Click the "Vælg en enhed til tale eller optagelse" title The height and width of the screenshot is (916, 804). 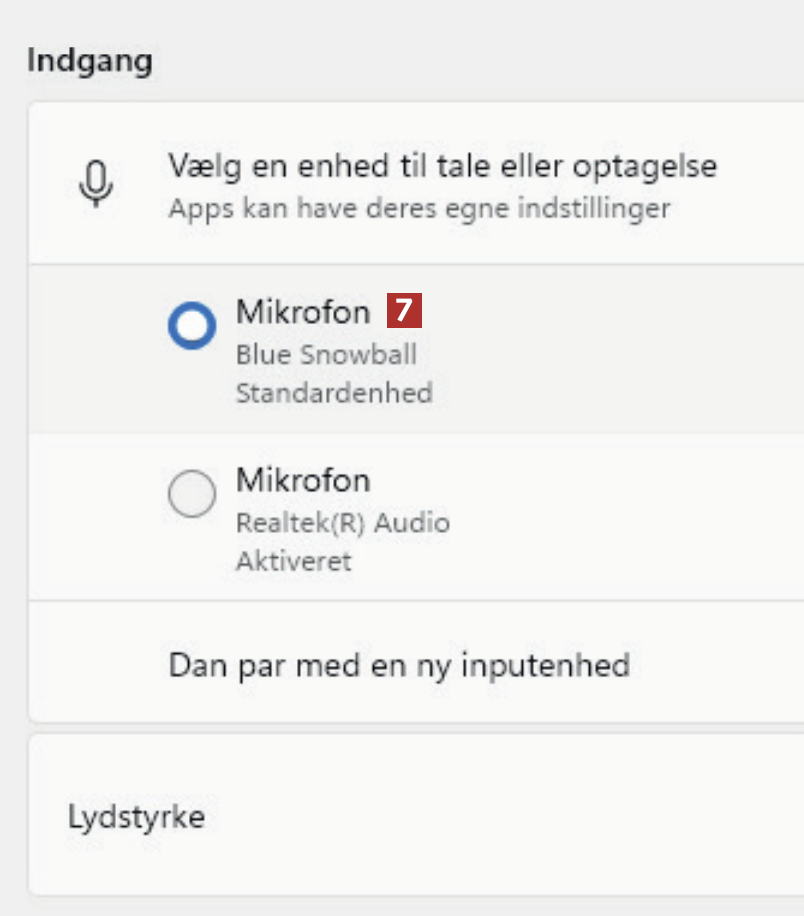point(443,165)
